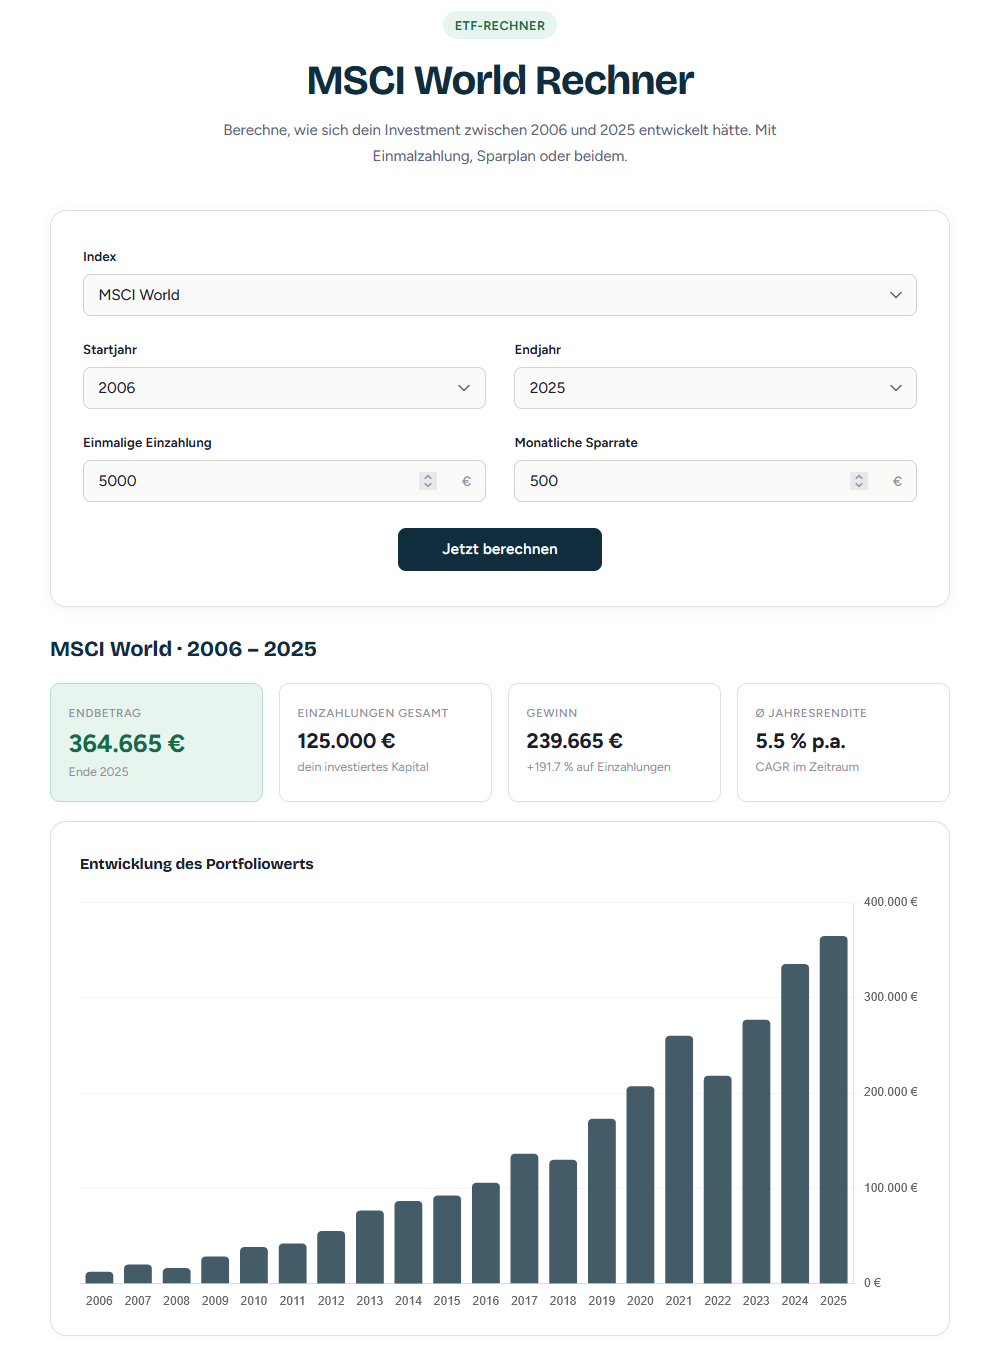The height and width of the screenshot is (1348, 1000).
Task: Click the 2019 bar in the chart
Action: (x=602, y=1201)
